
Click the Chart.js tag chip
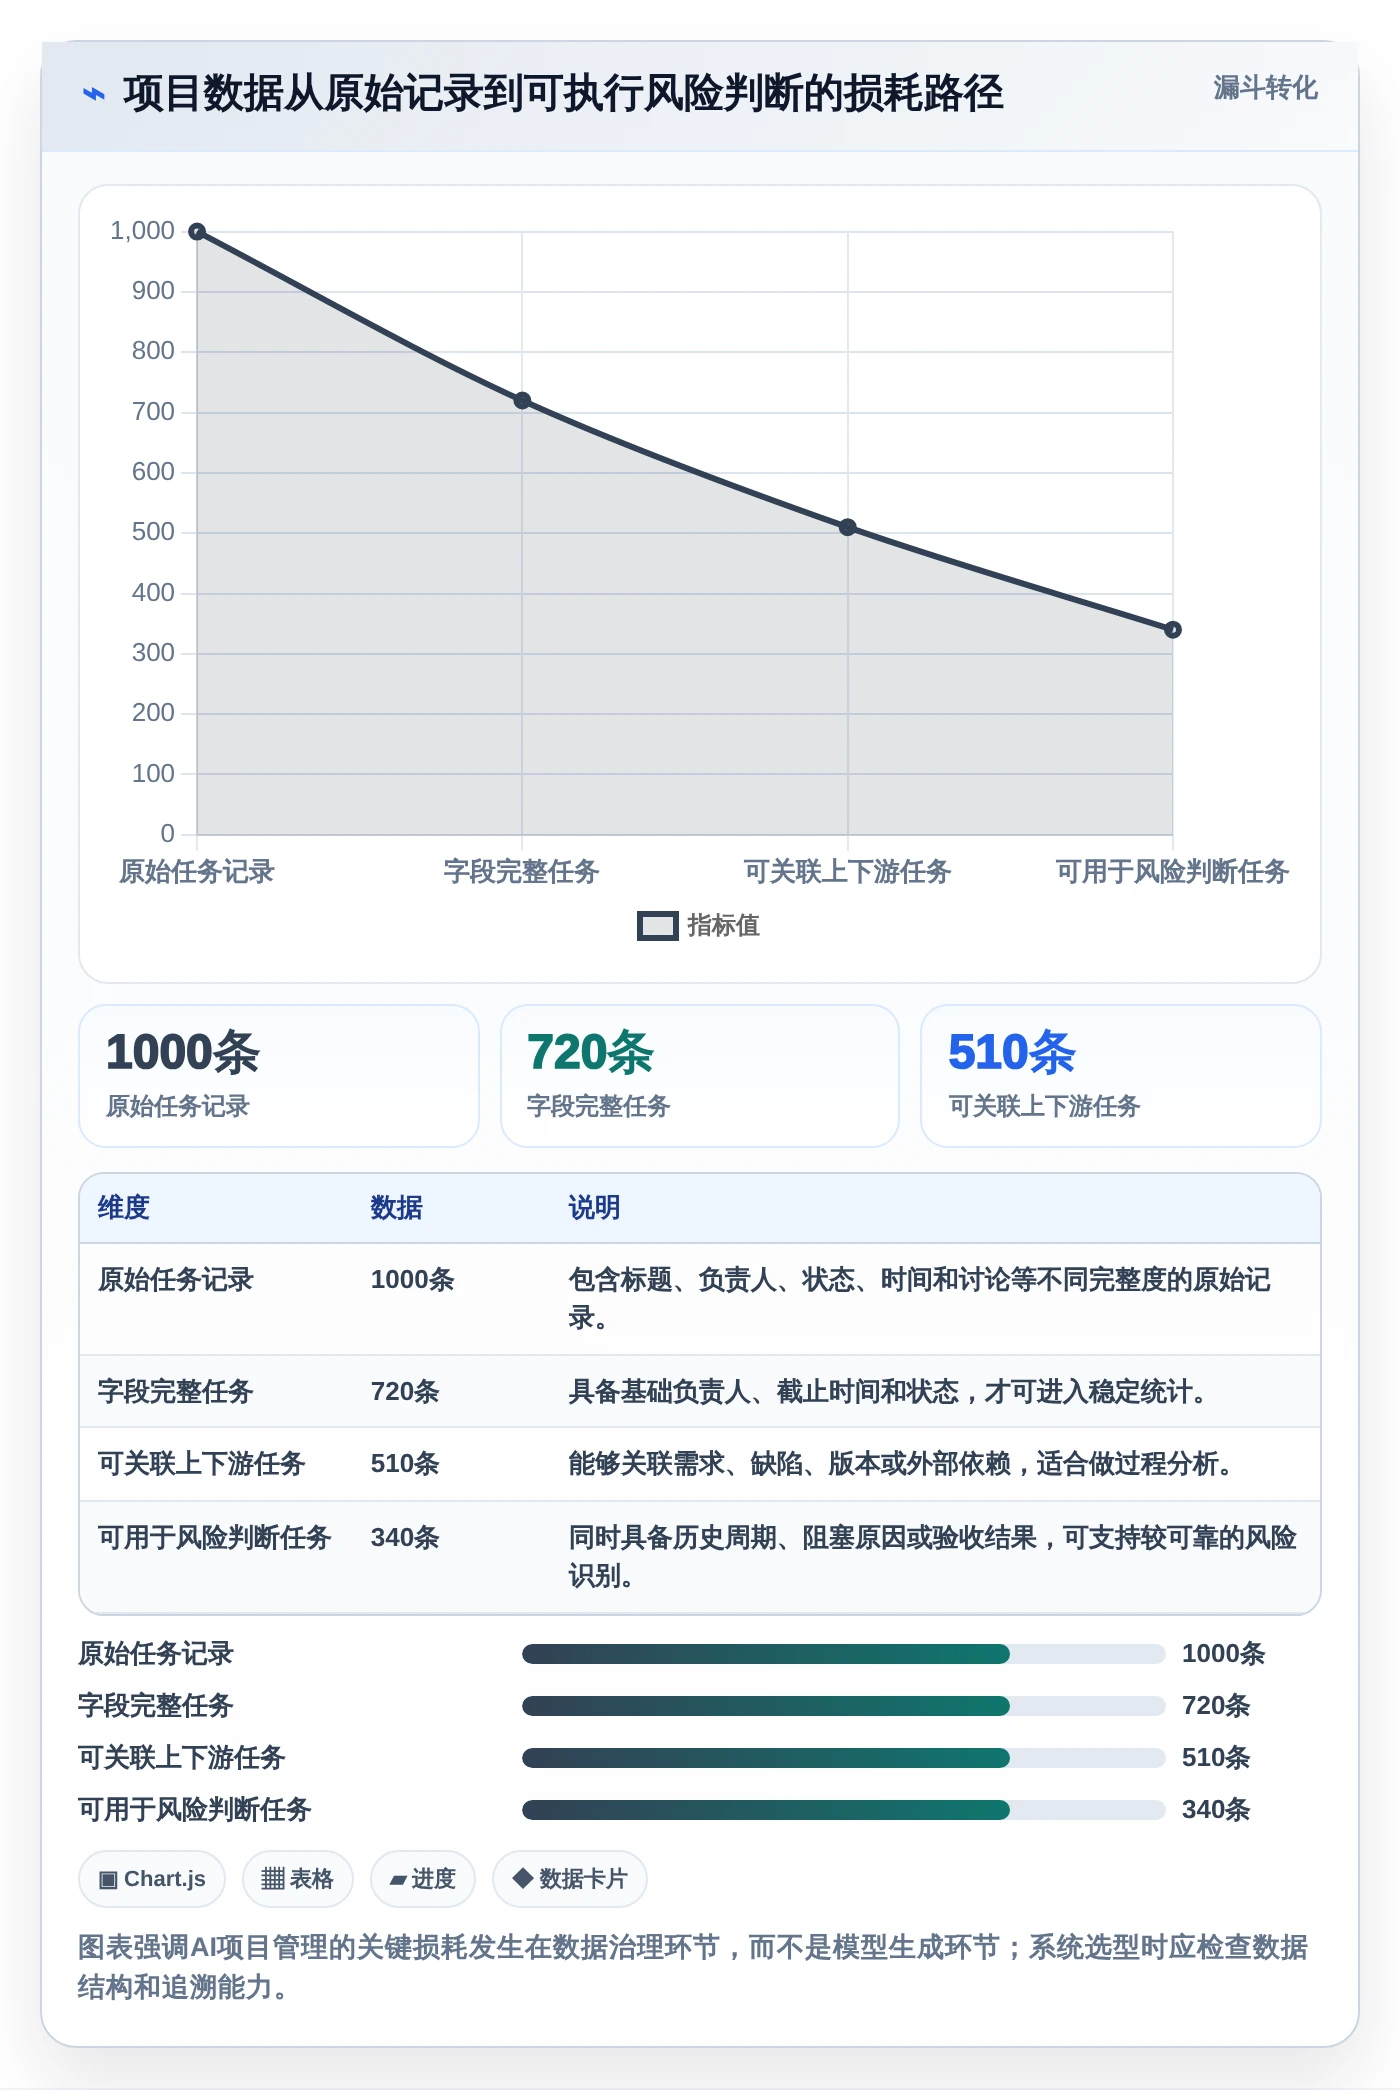pyautogui.click(x=152, y=1880)
